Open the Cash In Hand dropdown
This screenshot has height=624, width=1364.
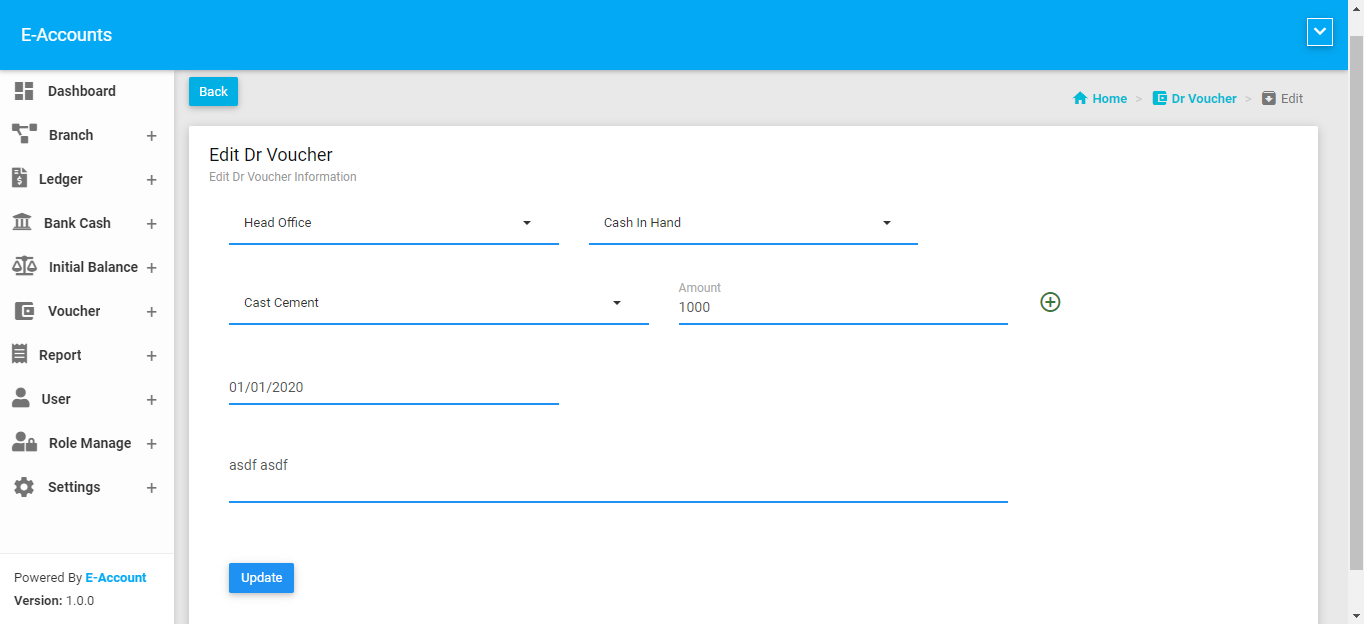tap(752, 223)
